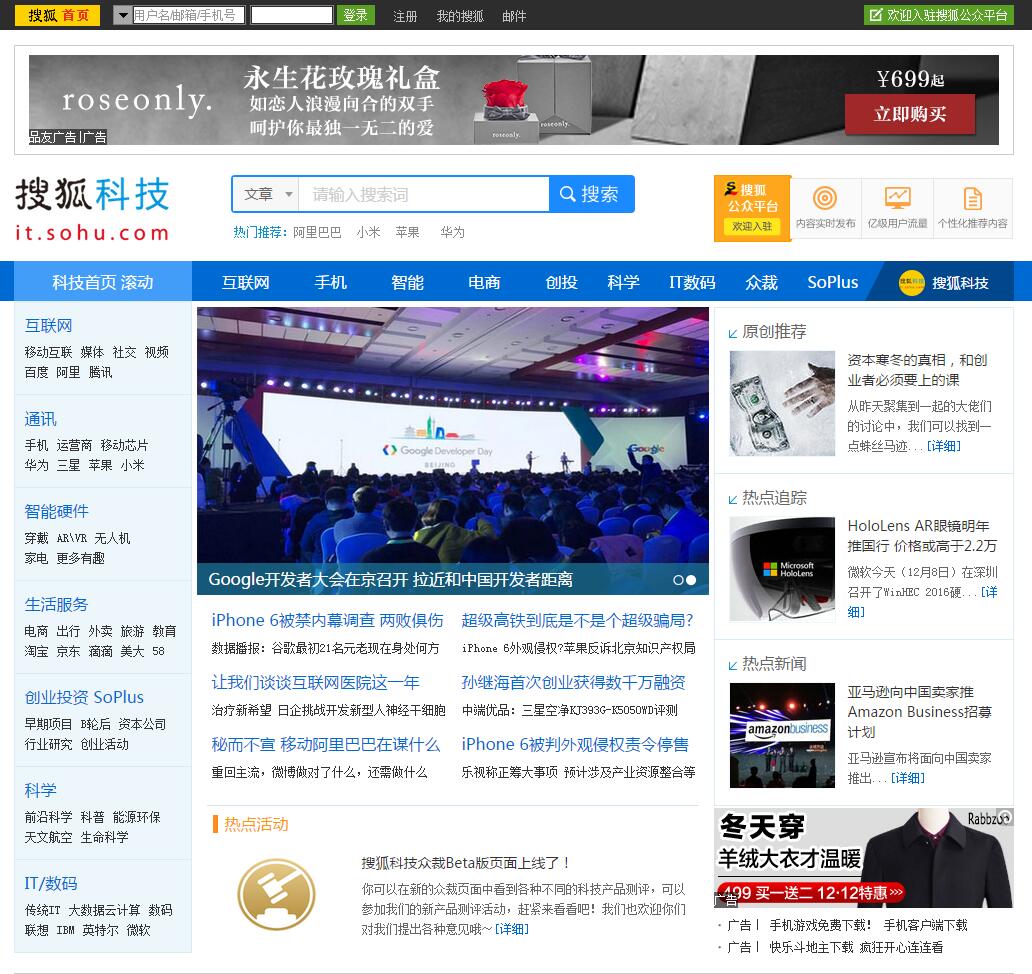The image size is (1032, 974).
Task: Open the 互联网 navigation tab
Action: [245, 282]
